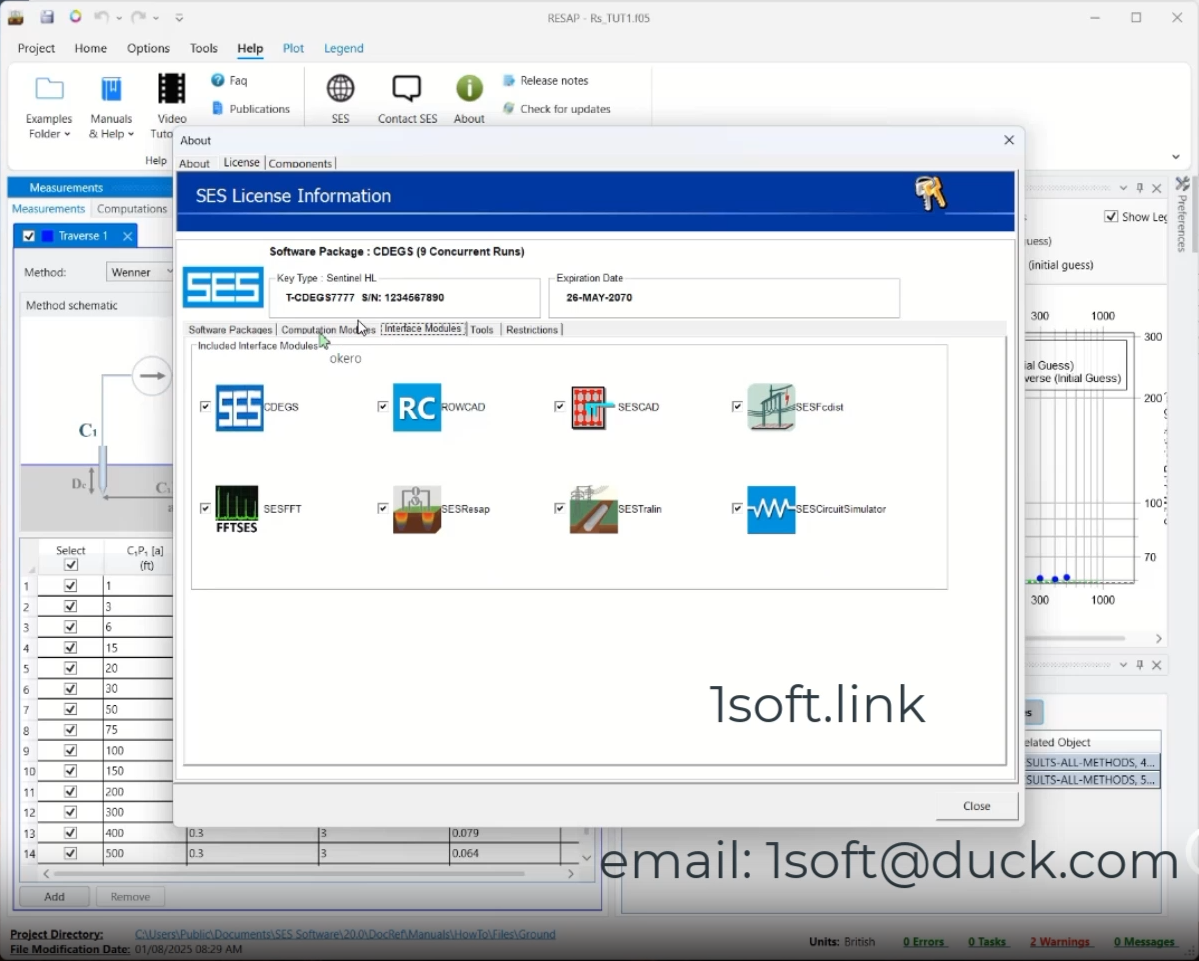This screenshot has height=961, width=1199.
Task: Open Video Tutorials film icon
Action: [x=171, y=89]
